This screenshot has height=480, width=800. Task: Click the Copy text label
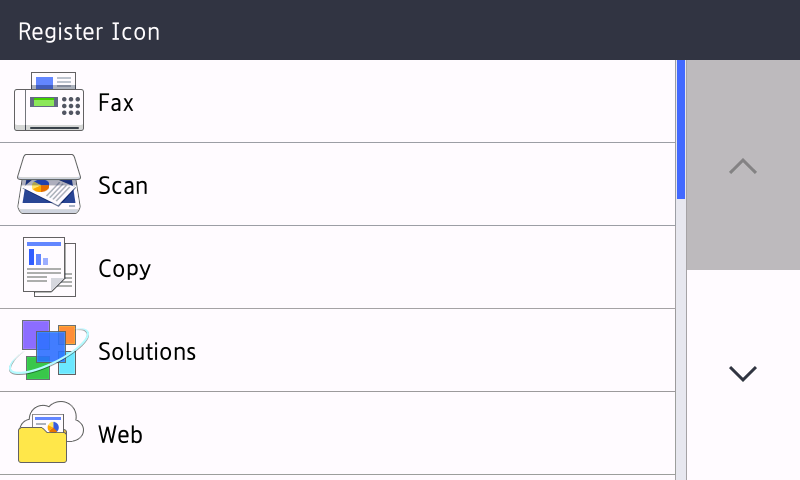tap(125, 269)
